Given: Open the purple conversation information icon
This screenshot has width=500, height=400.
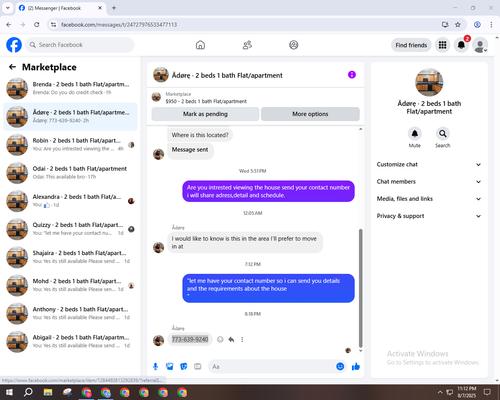Looking at the screenshot, I should 352,75.
